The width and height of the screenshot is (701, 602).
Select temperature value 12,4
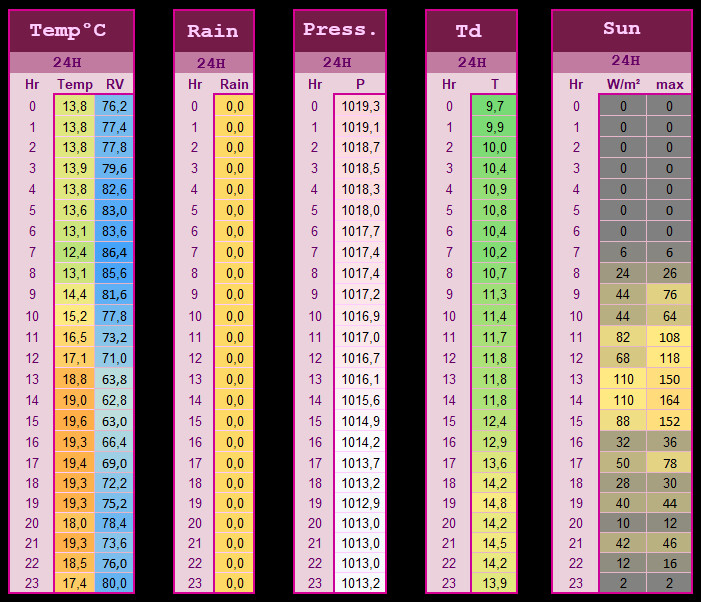(75, 253)
